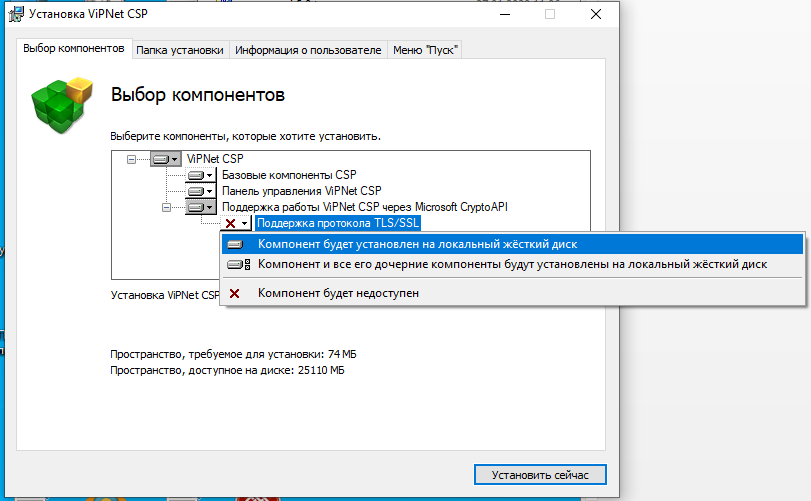Open the ViPNet CSP root component state dropdown
The image size is (811, 501).
tap(166, 159)
